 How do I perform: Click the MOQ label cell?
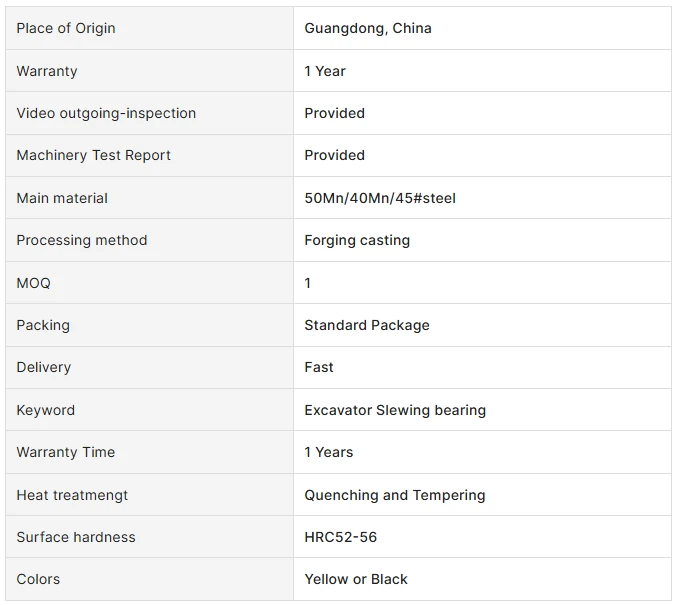(x=149, y=282)
